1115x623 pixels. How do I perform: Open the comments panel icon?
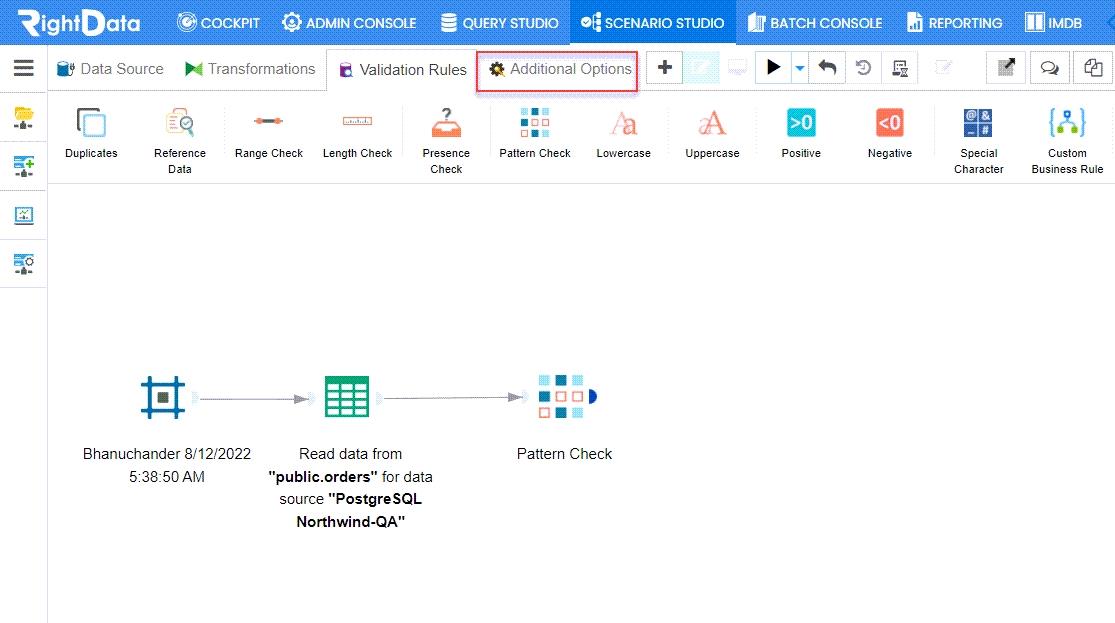pos(1048,67)
